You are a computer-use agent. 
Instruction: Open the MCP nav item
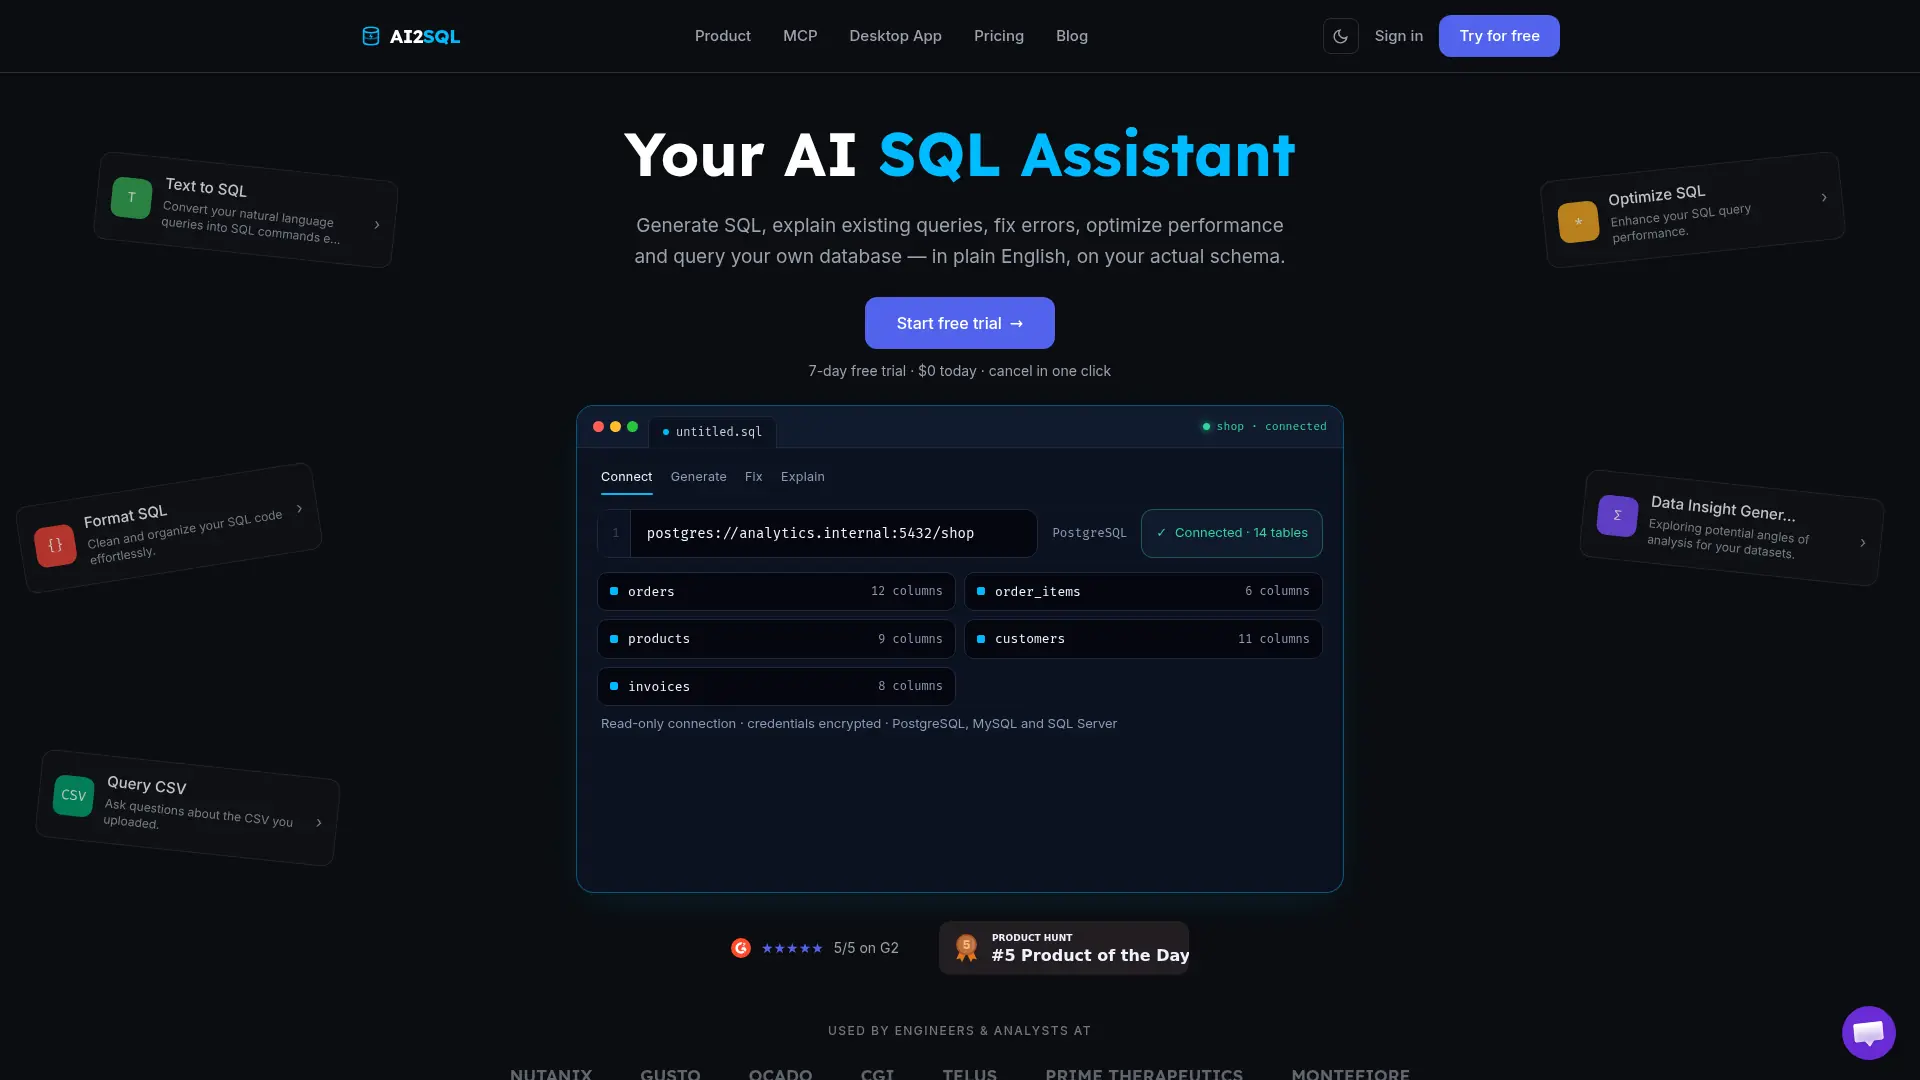[x=800, y=36]
